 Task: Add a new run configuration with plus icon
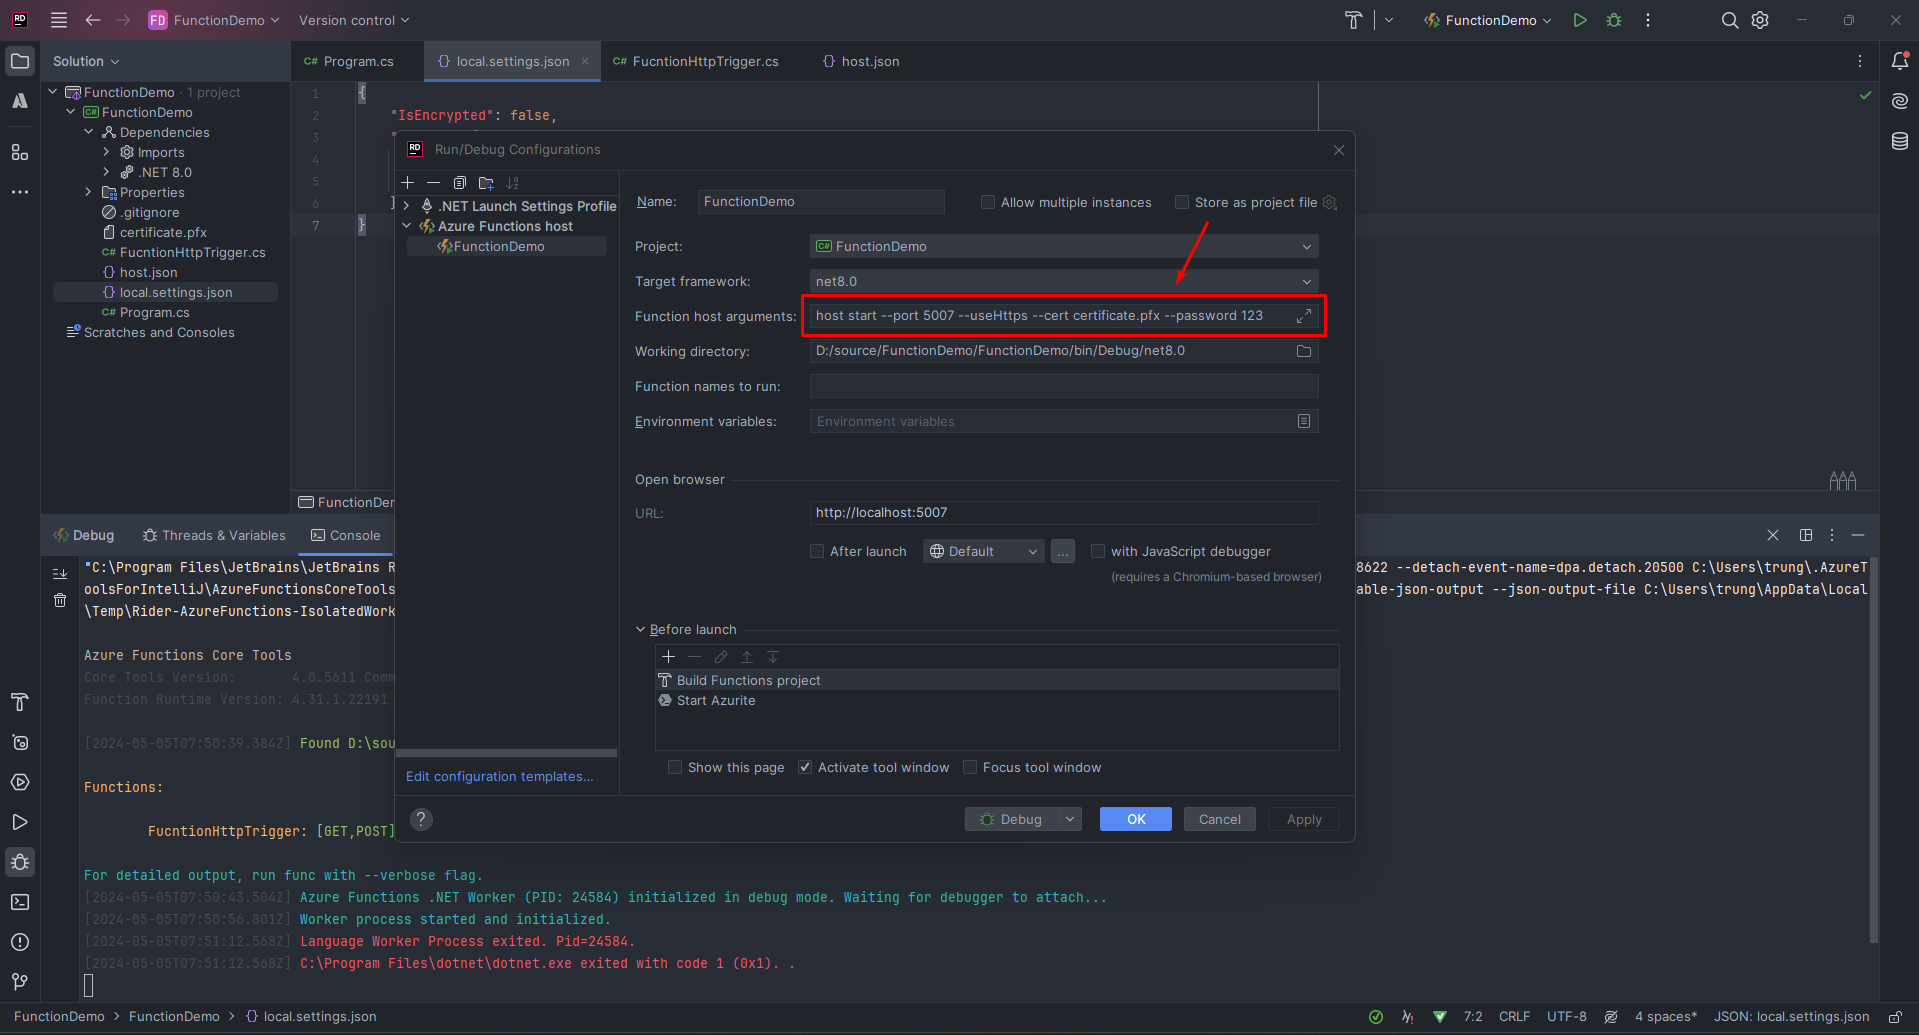pyautogui.click(x=407, y=183)
